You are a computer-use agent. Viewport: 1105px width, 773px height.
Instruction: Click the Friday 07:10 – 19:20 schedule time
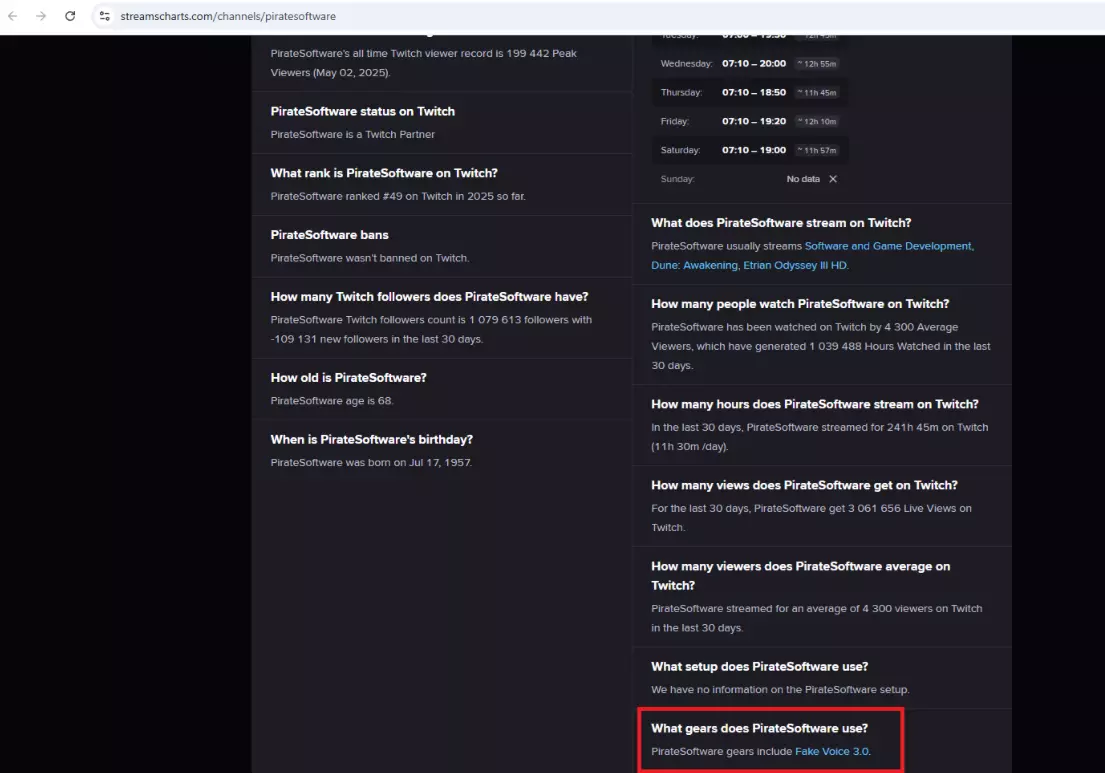(x=753, y=121)
